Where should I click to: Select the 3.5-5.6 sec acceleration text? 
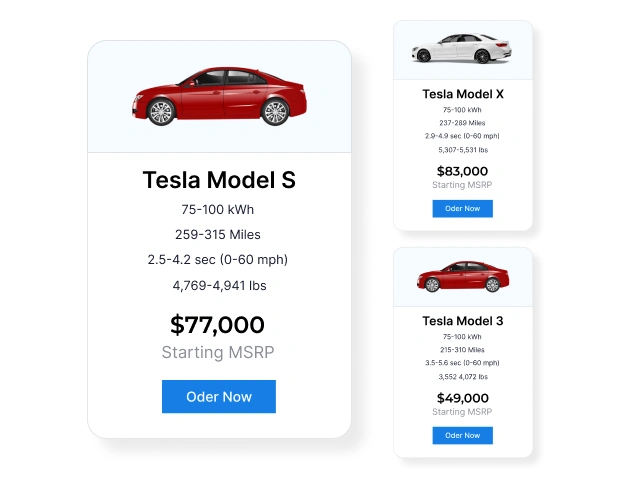[462, 363]
